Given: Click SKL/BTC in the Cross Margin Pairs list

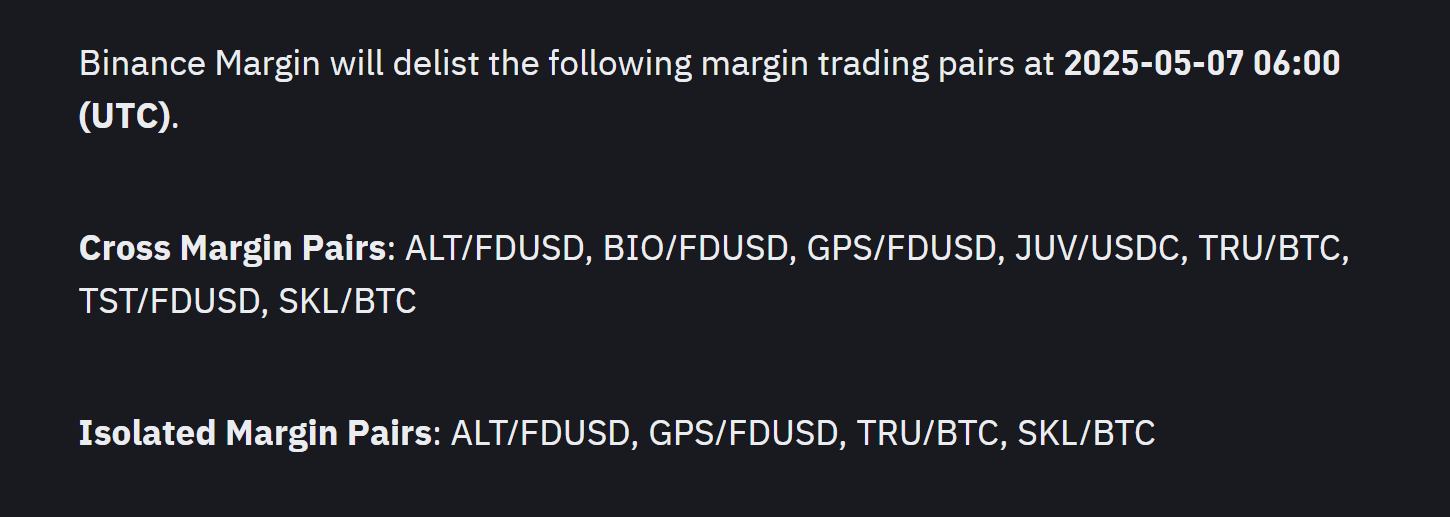Looking at the screenshot, I should pos(347,301).
